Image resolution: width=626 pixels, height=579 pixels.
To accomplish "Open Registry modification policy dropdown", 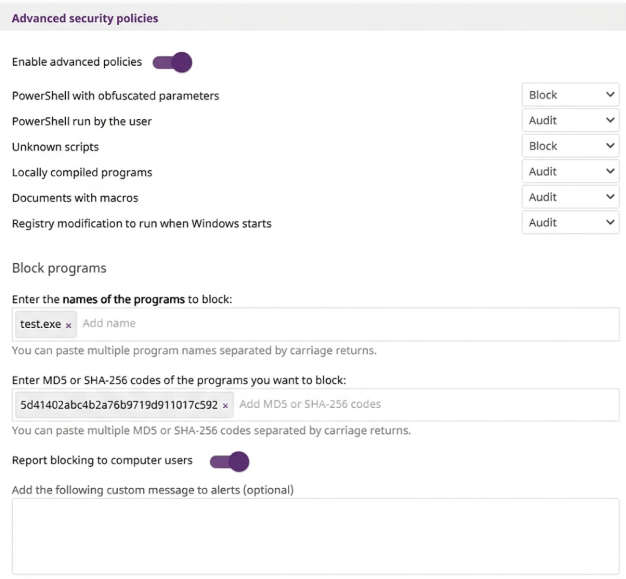I will pos(570,223).
